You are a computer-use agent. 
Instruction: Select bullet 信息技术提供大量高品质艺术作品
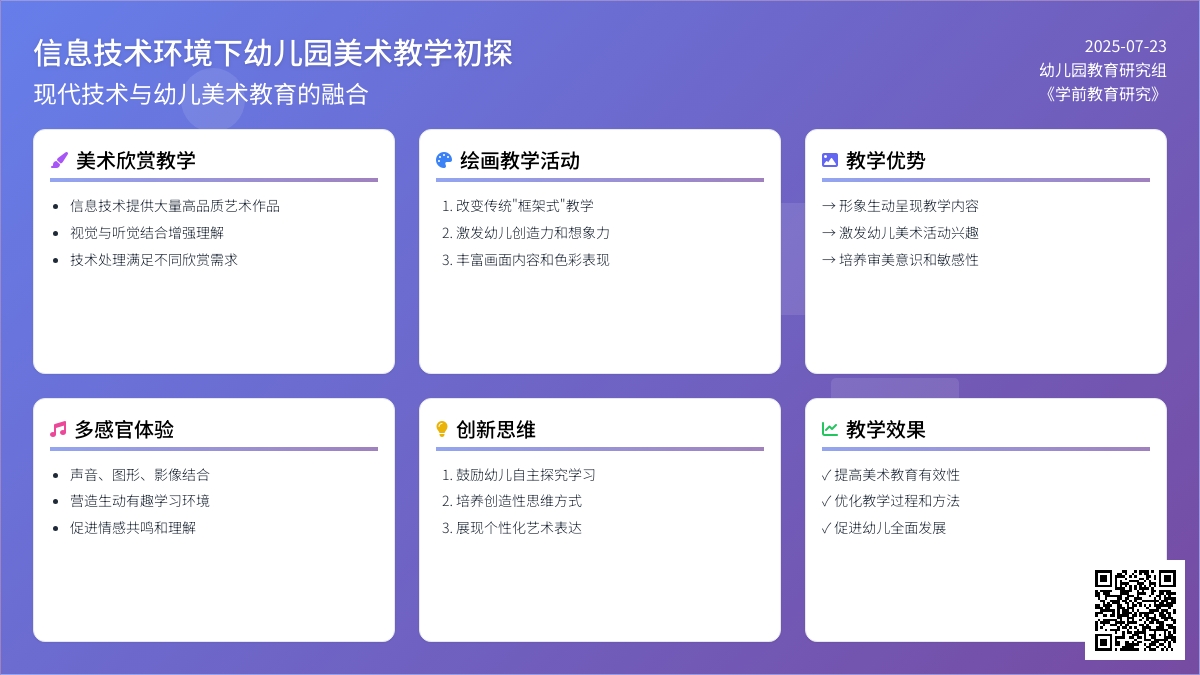pos(175,206)
